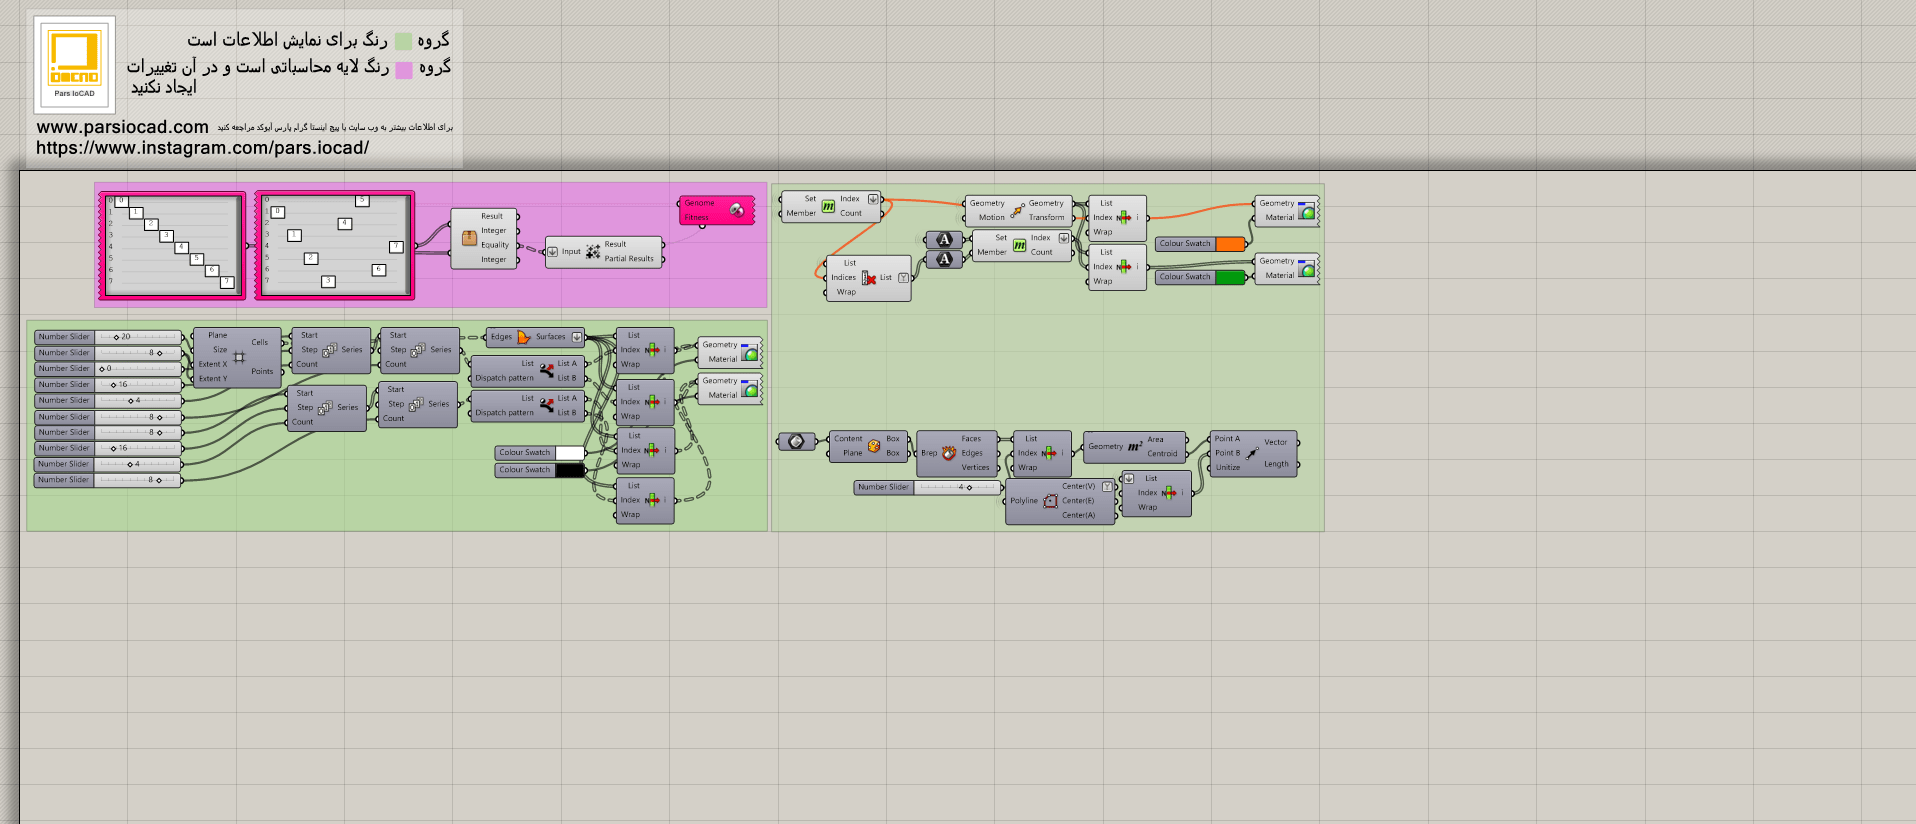Click the "Motion" input label
Viewport: 1916px width, 824px height.
pos(992,218)
